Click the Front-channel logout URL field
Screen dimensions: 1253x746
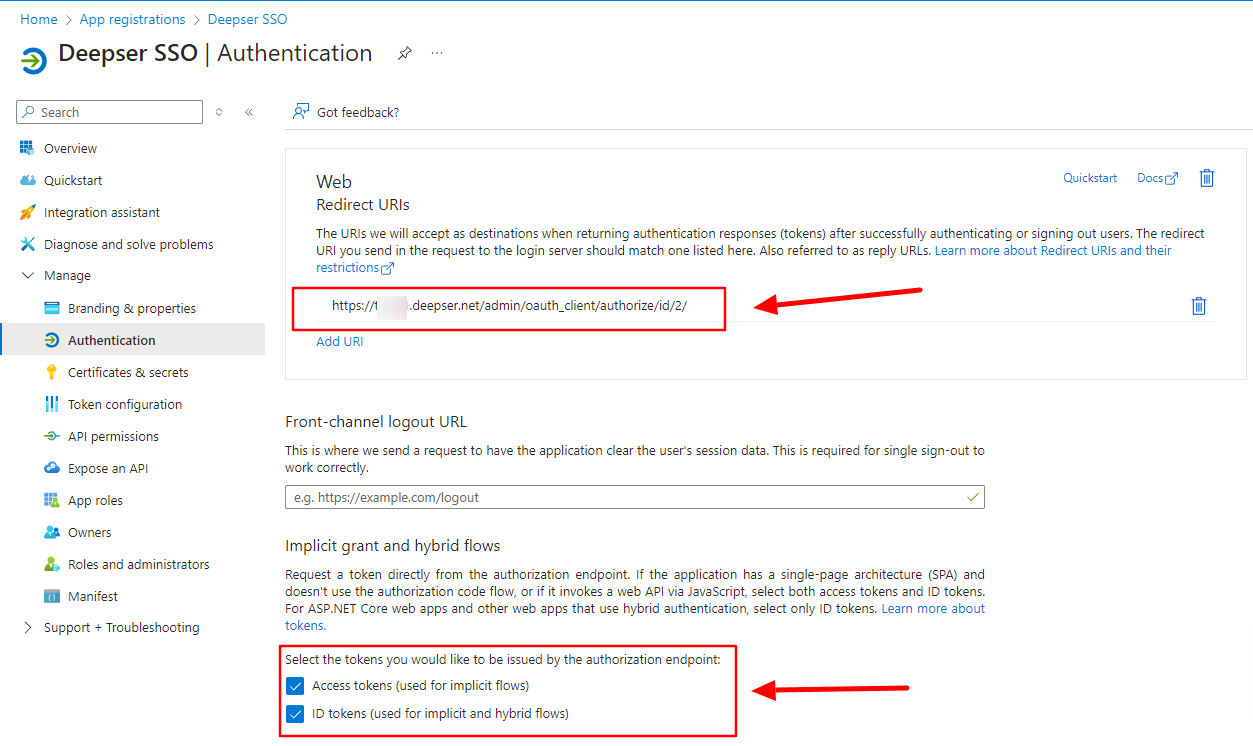(x=635, y=497)
